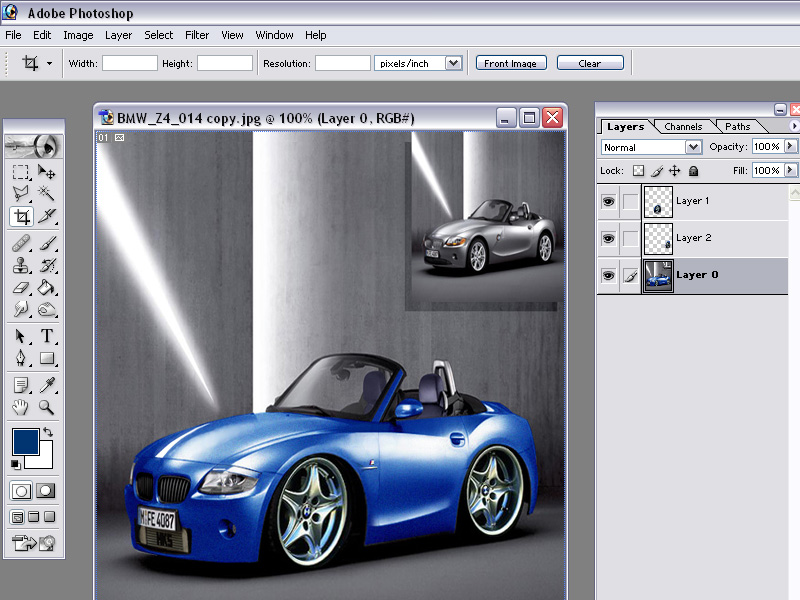Select the Eyedropper tool
Viewport: 800px width, 600px height.
click(x=46, y=385)
